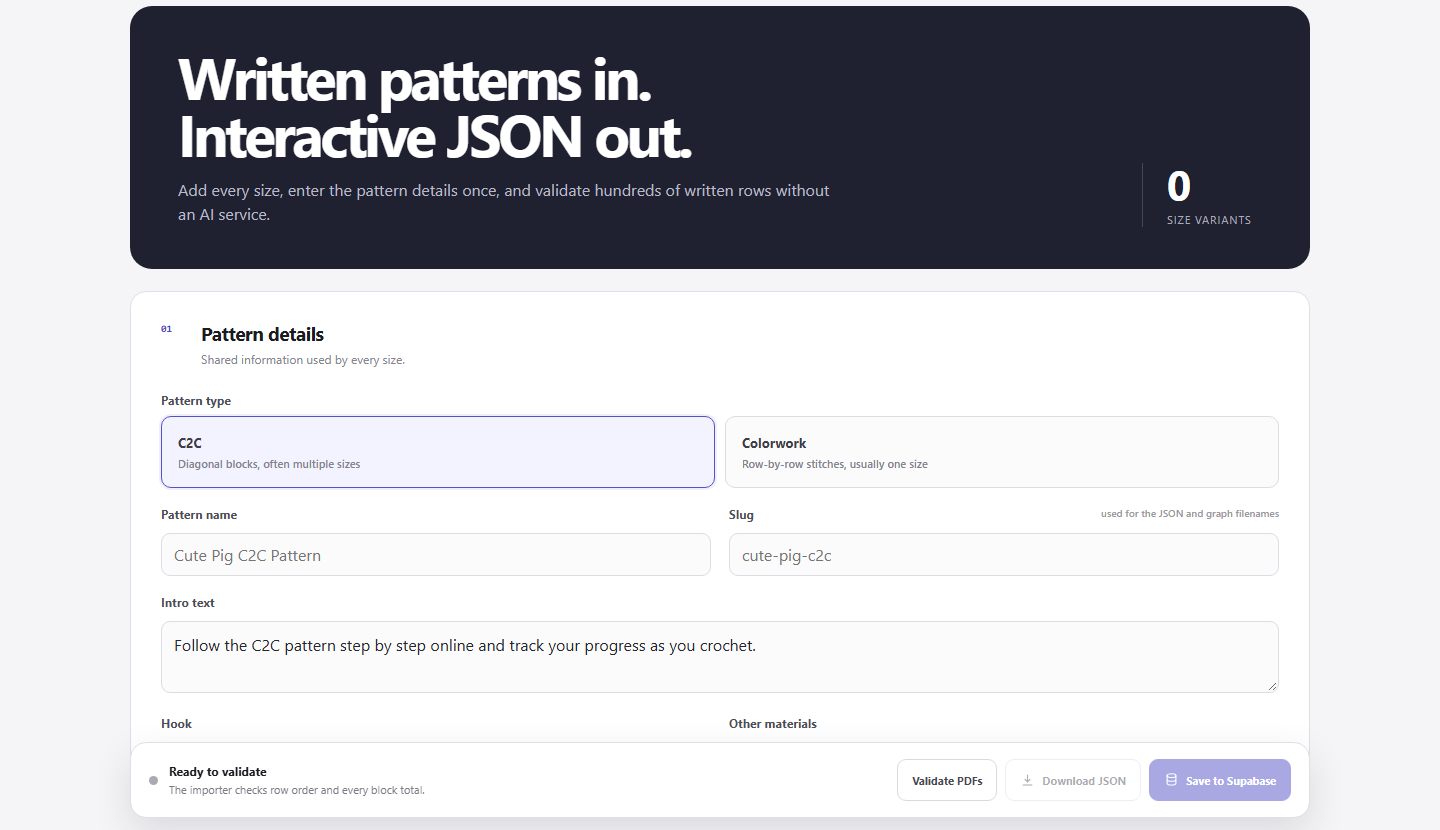Viewport: 1440px width, 830px height.
Task: Click the 'Ready to validate' status text
Action: (218, 772)
